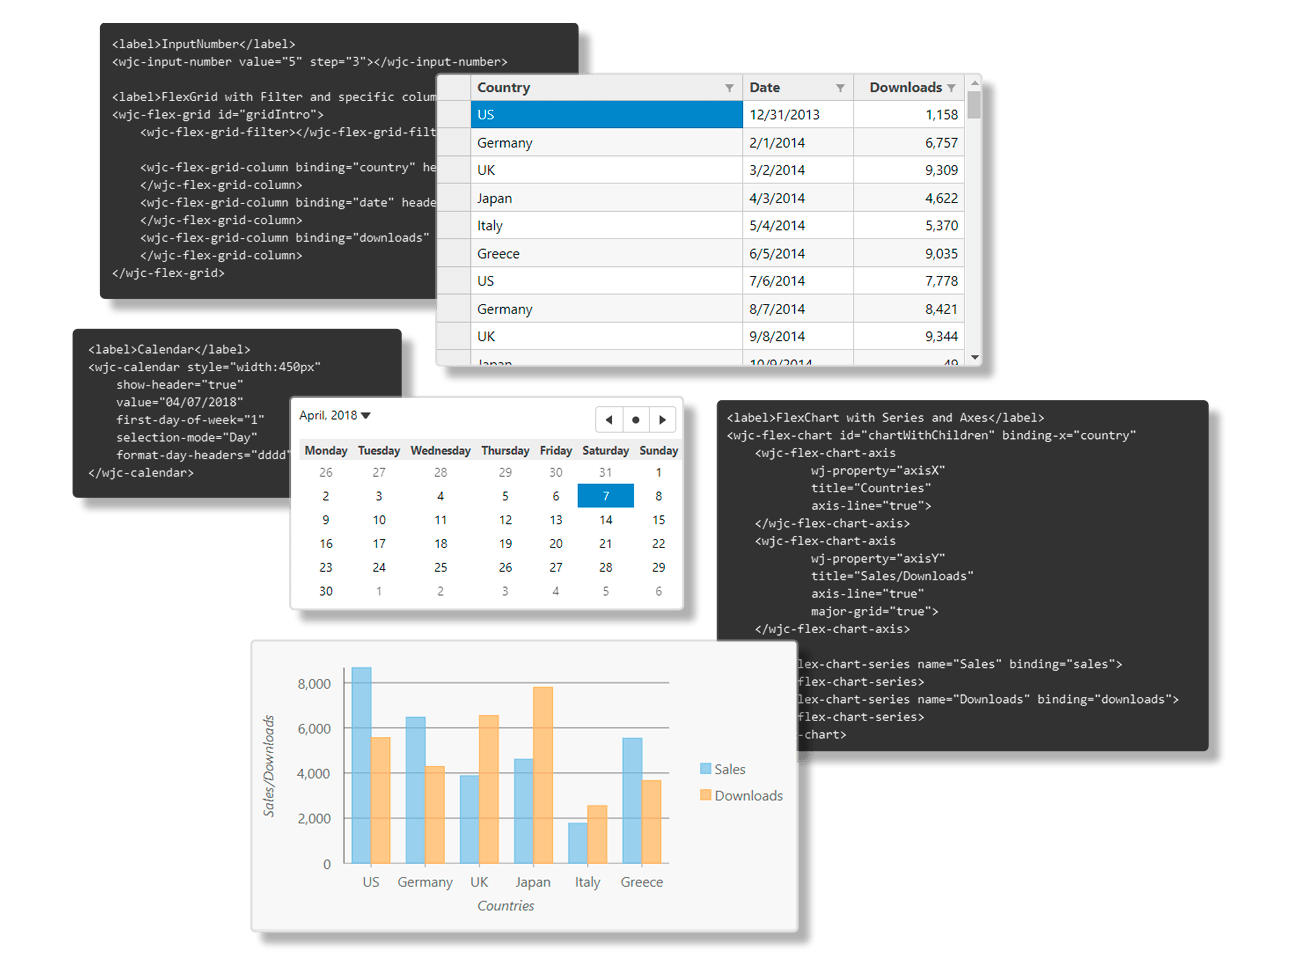
Task: Jump to today in calendar
Action: [x=636, y=419]
